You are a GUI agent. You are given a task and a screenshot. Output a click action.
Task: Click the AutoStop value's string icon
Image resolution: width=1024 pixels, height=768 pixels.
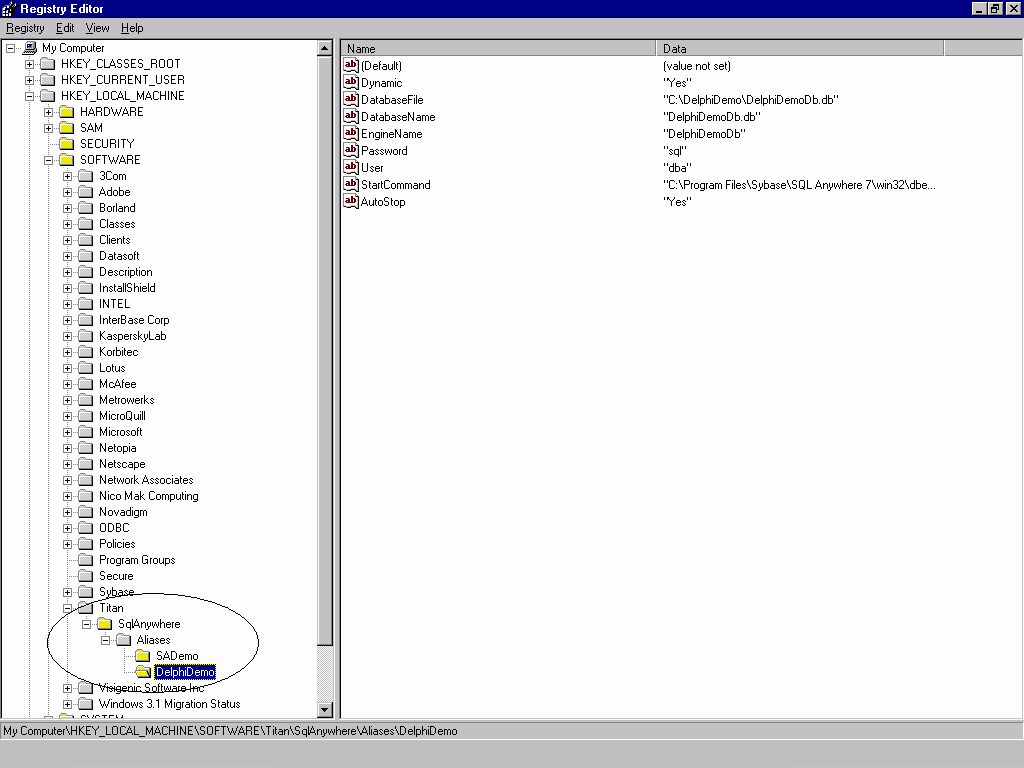click(x=351, y=202)
